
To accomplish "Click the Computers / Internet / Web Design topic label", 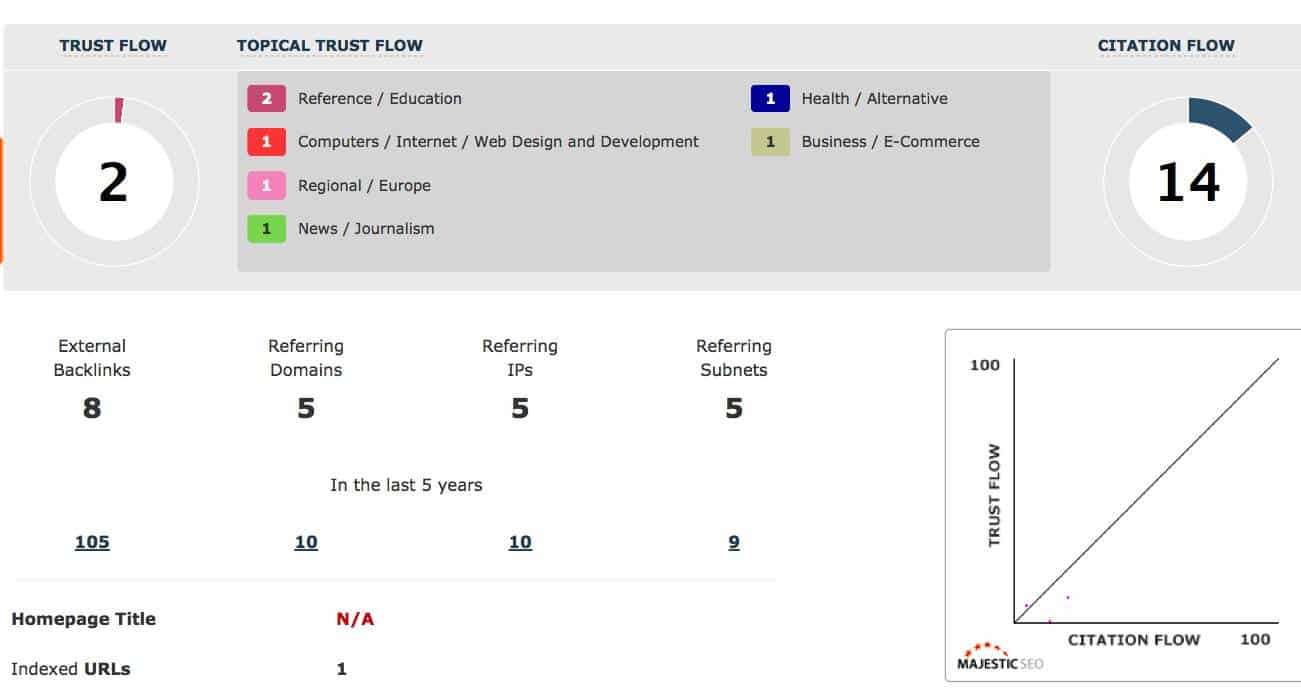I will pyautogui.click(x=498, y=142).
